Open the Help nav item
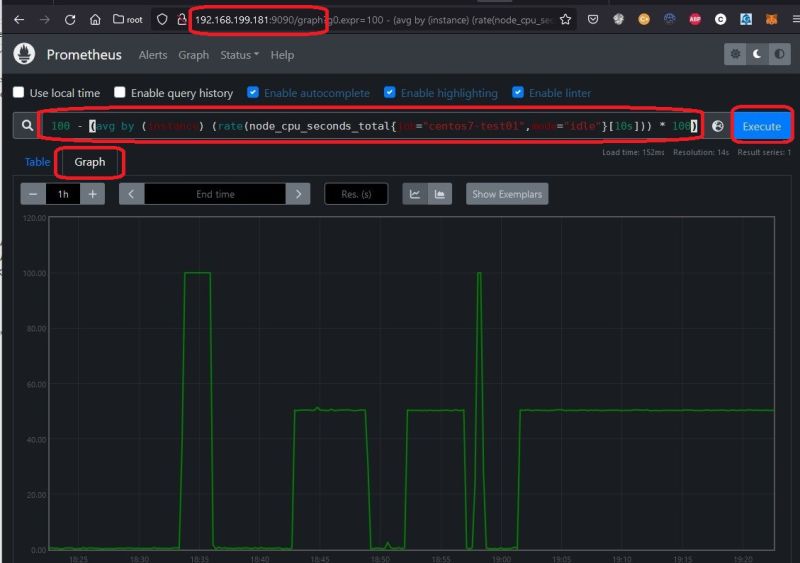The width and height of the screenshot is (800, 563). point(282,55)
